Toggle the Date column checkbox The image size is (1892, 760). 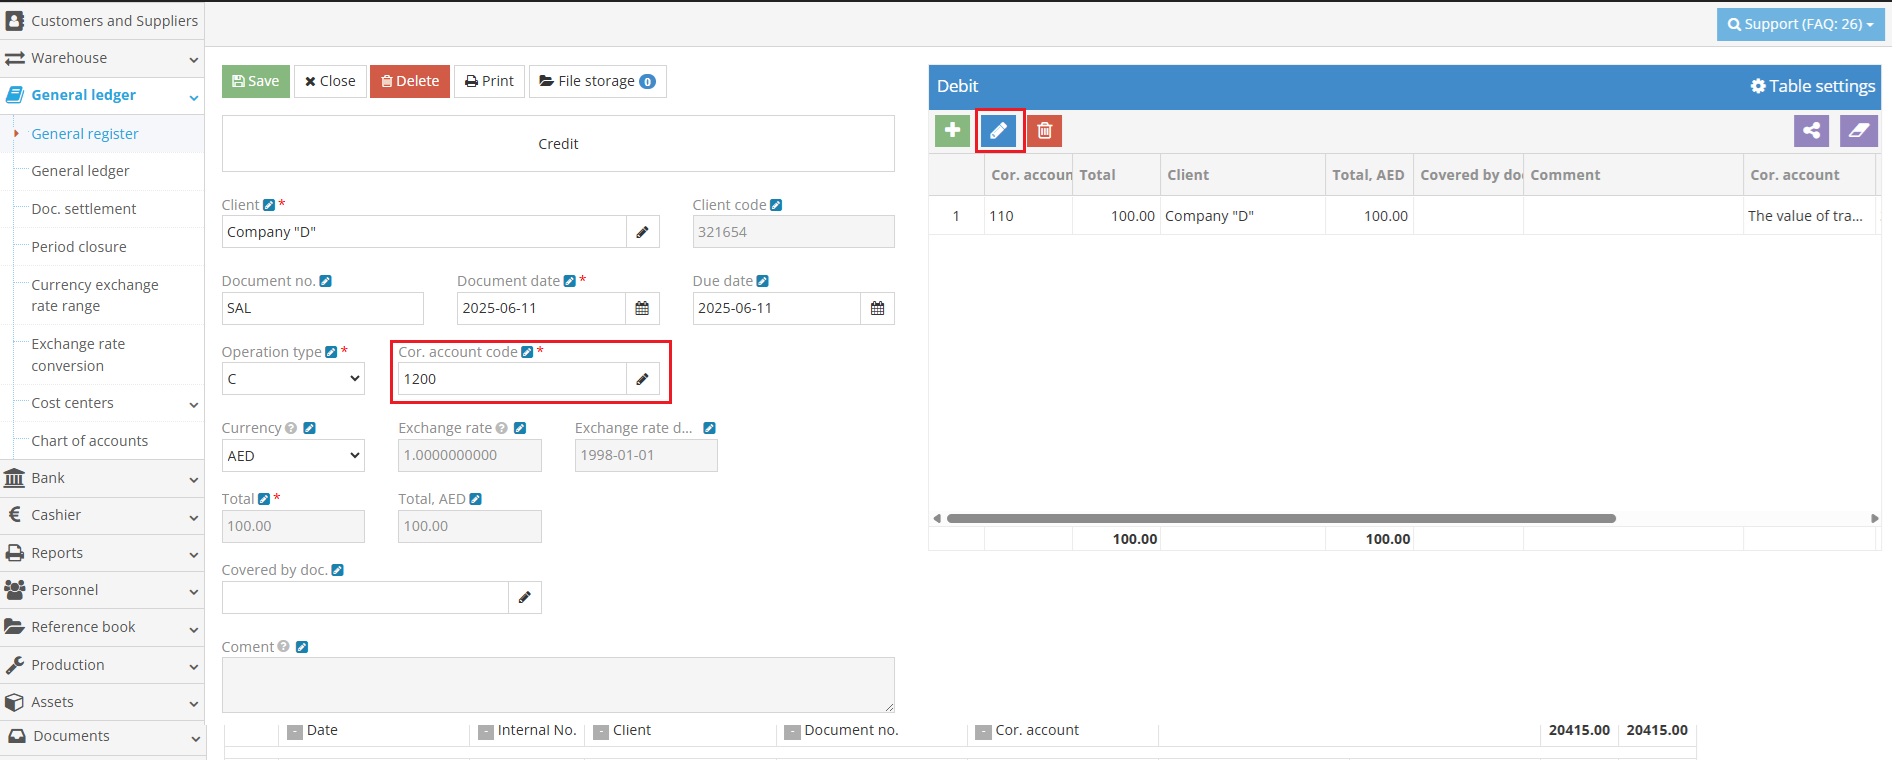coord(295,732)
